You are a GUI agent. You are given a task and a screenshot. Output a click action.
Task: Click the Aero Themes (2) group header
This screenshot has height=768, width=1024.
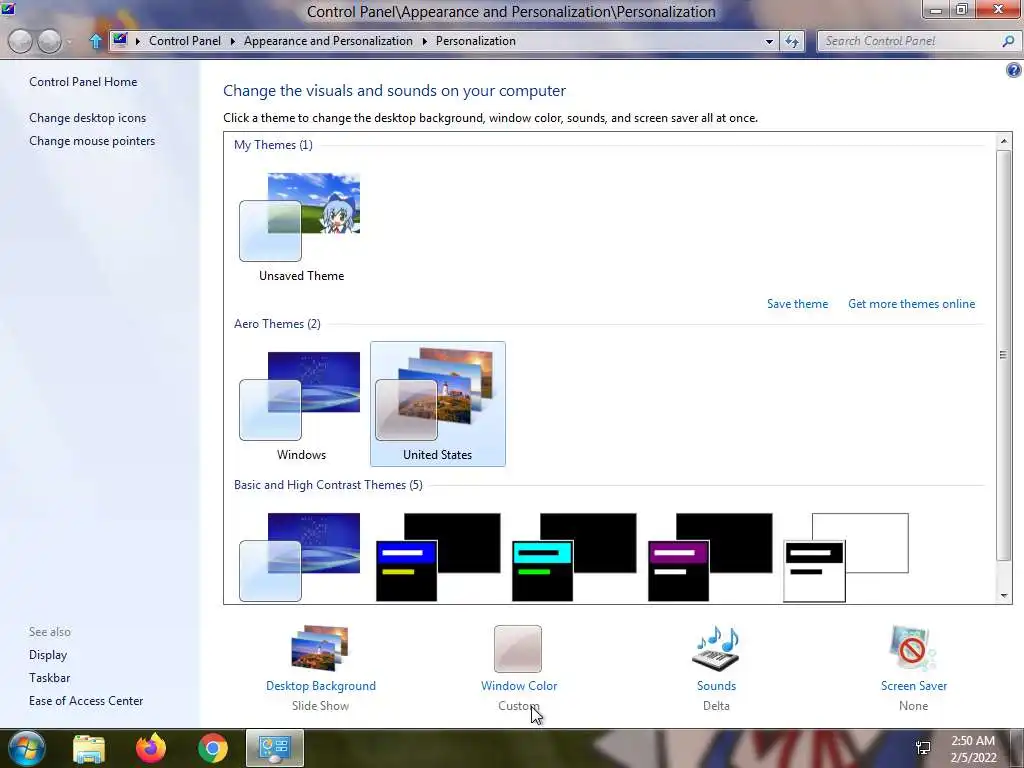coord(277,323)
